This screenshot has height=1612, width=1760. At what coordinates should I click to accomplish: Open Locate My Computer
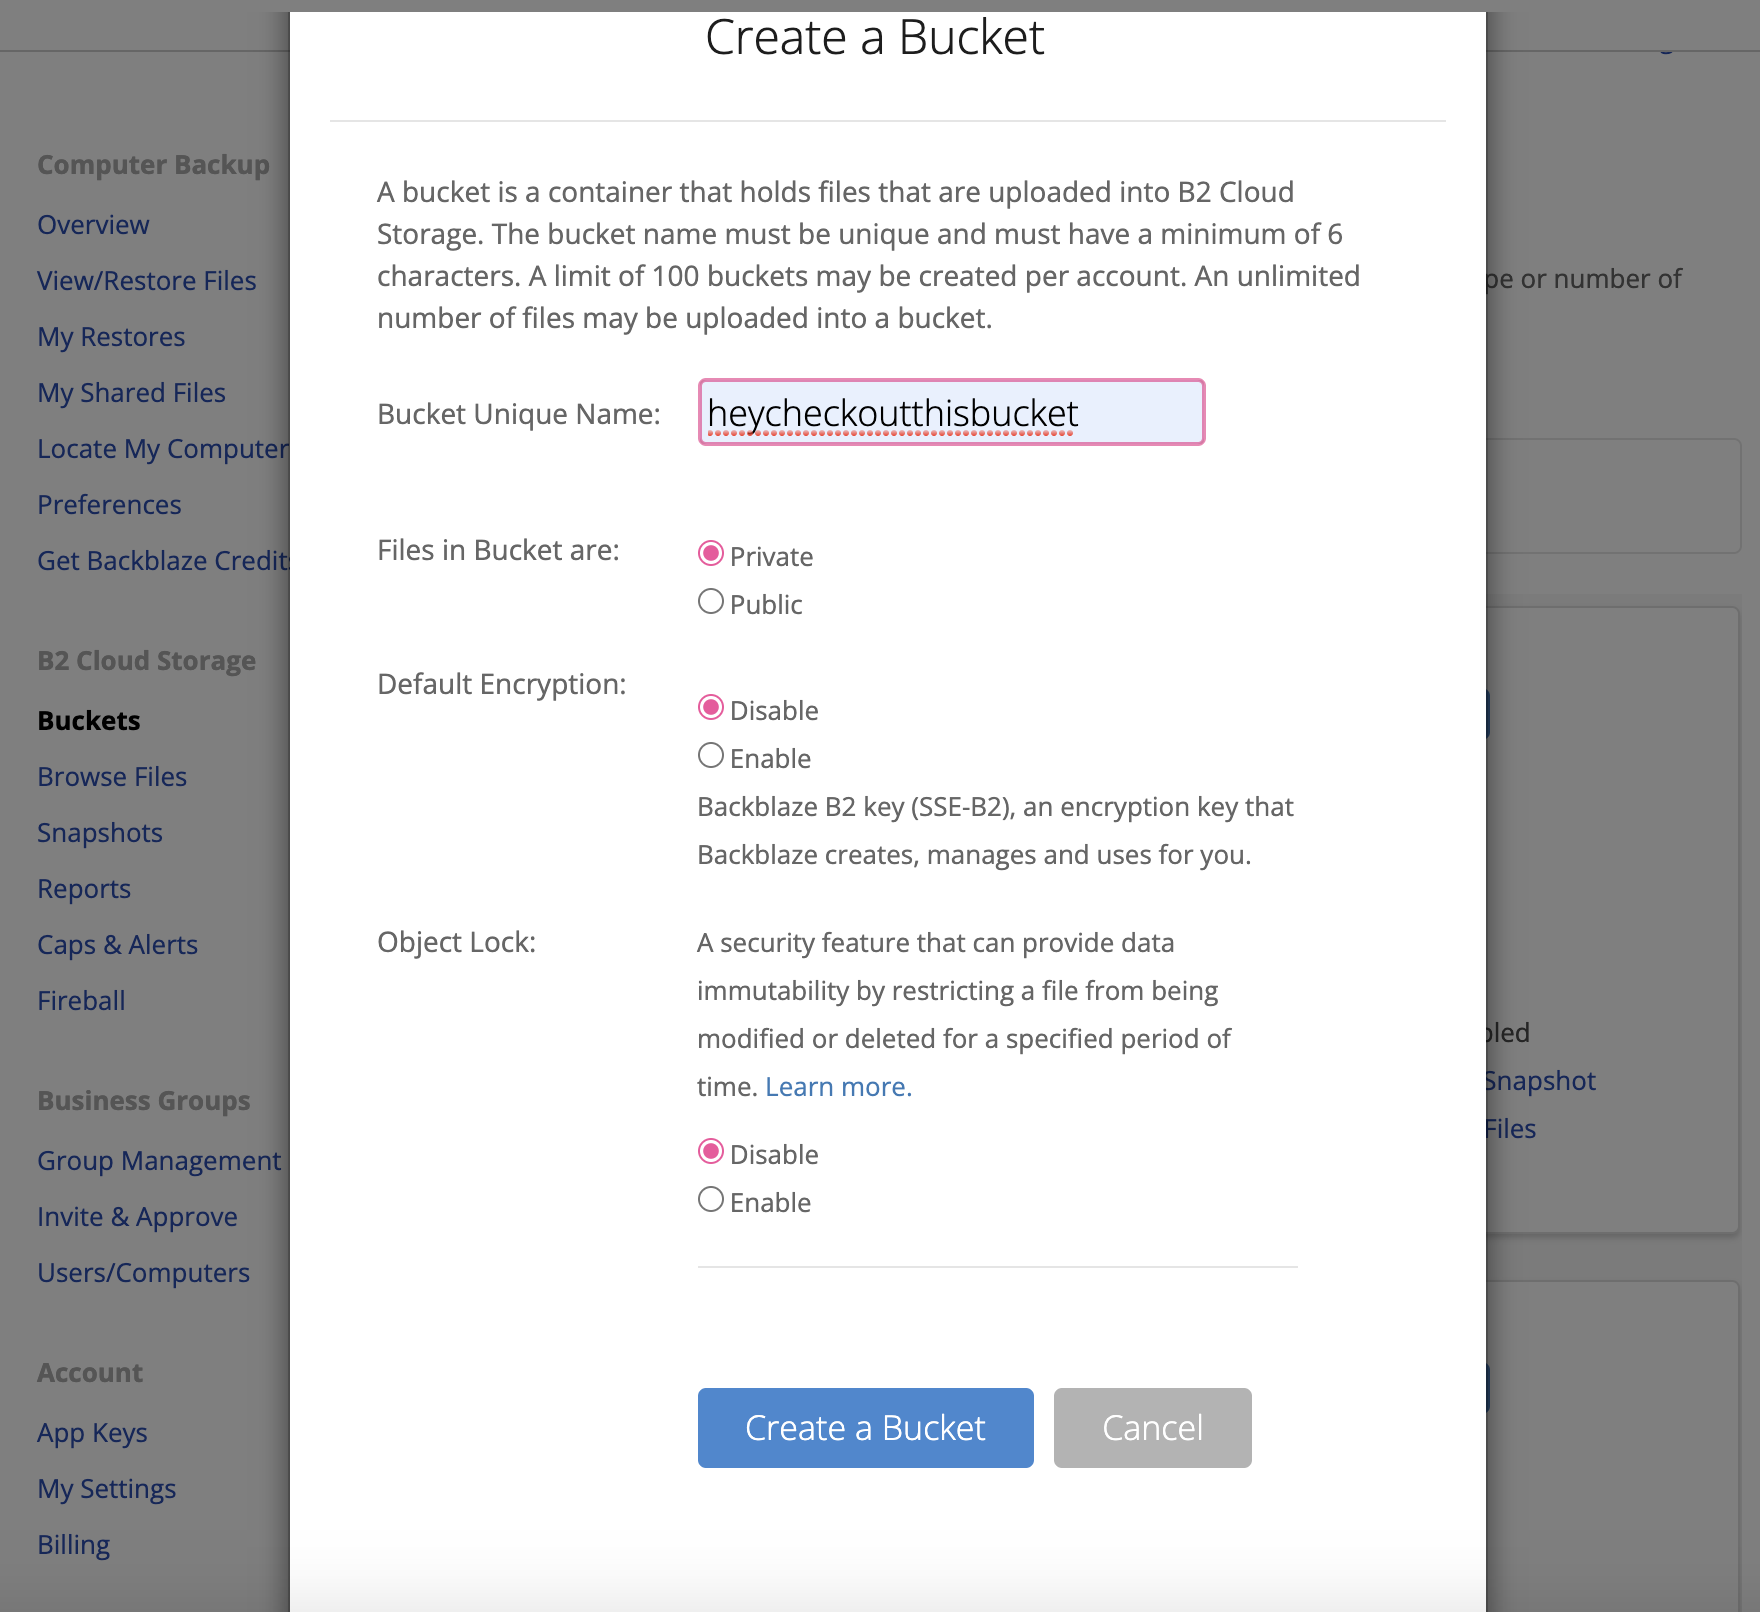[163, 449]
